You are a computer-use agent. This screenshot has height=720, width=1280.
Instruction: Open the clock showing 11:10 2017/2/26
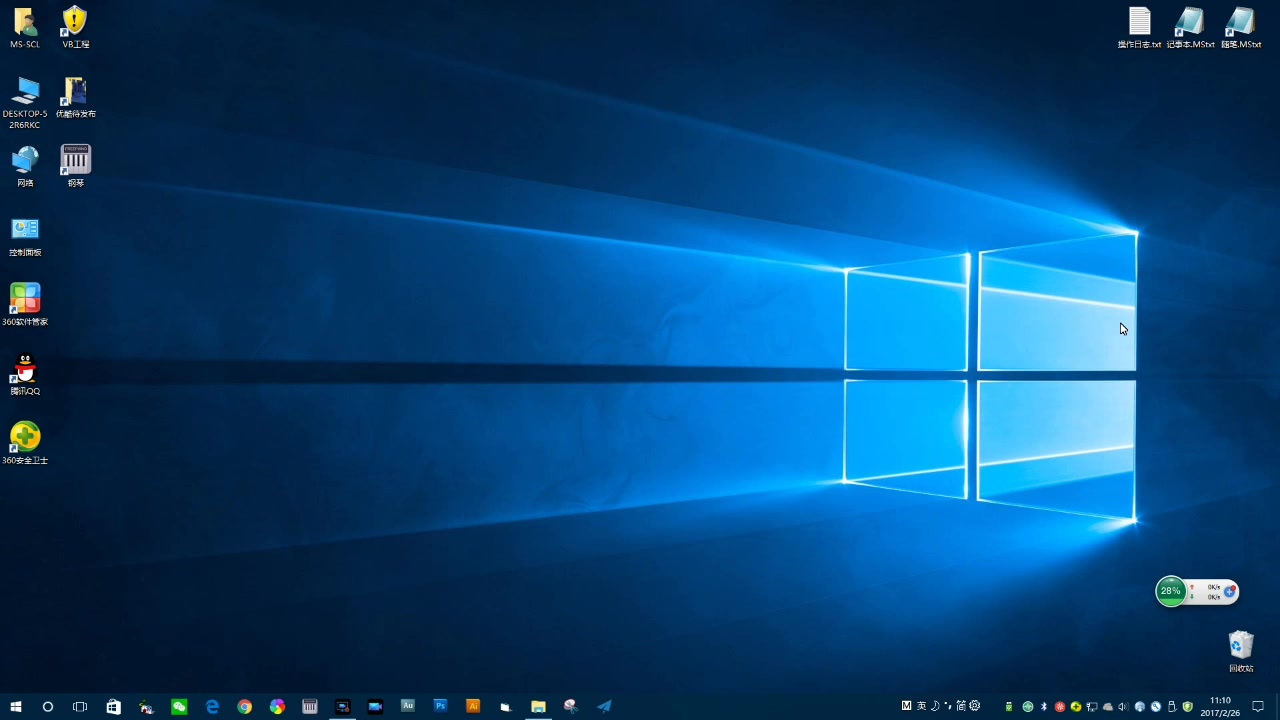coord(1221,706)
